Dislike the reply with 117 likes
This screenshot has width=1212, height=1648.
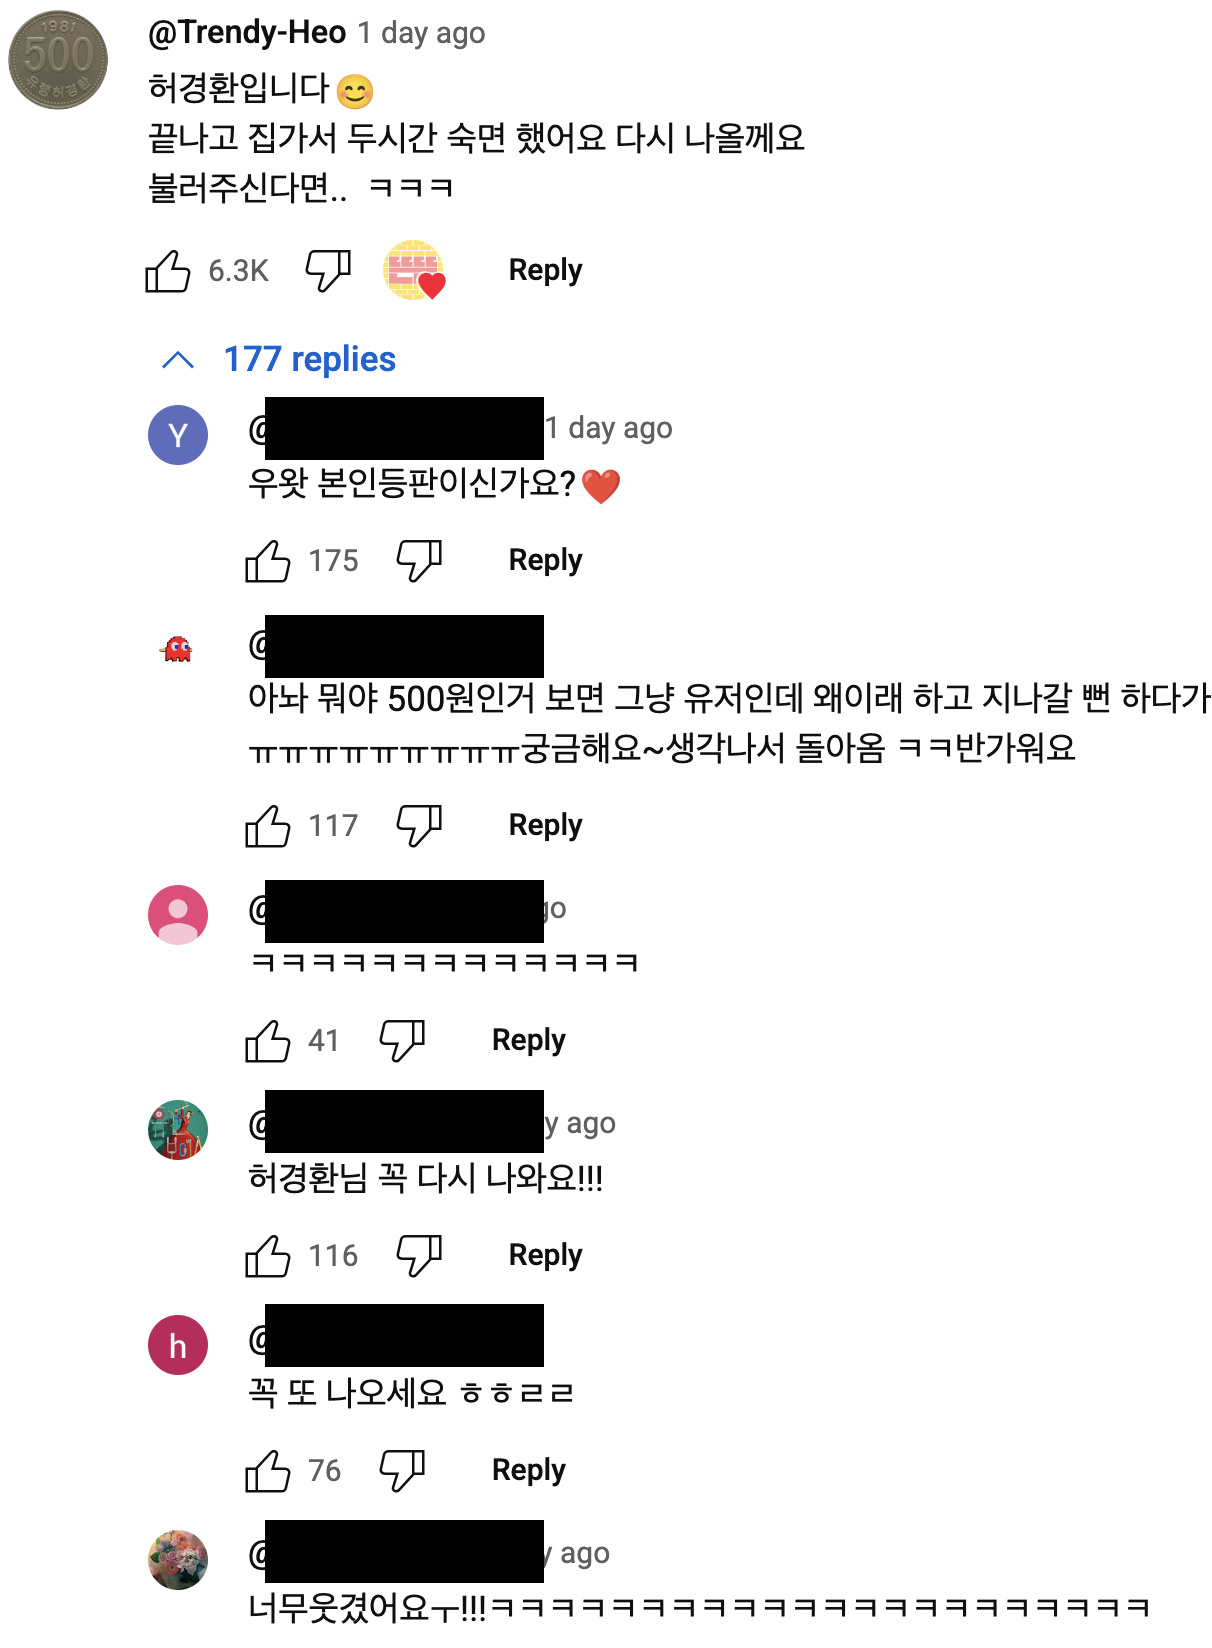[419, 825]
